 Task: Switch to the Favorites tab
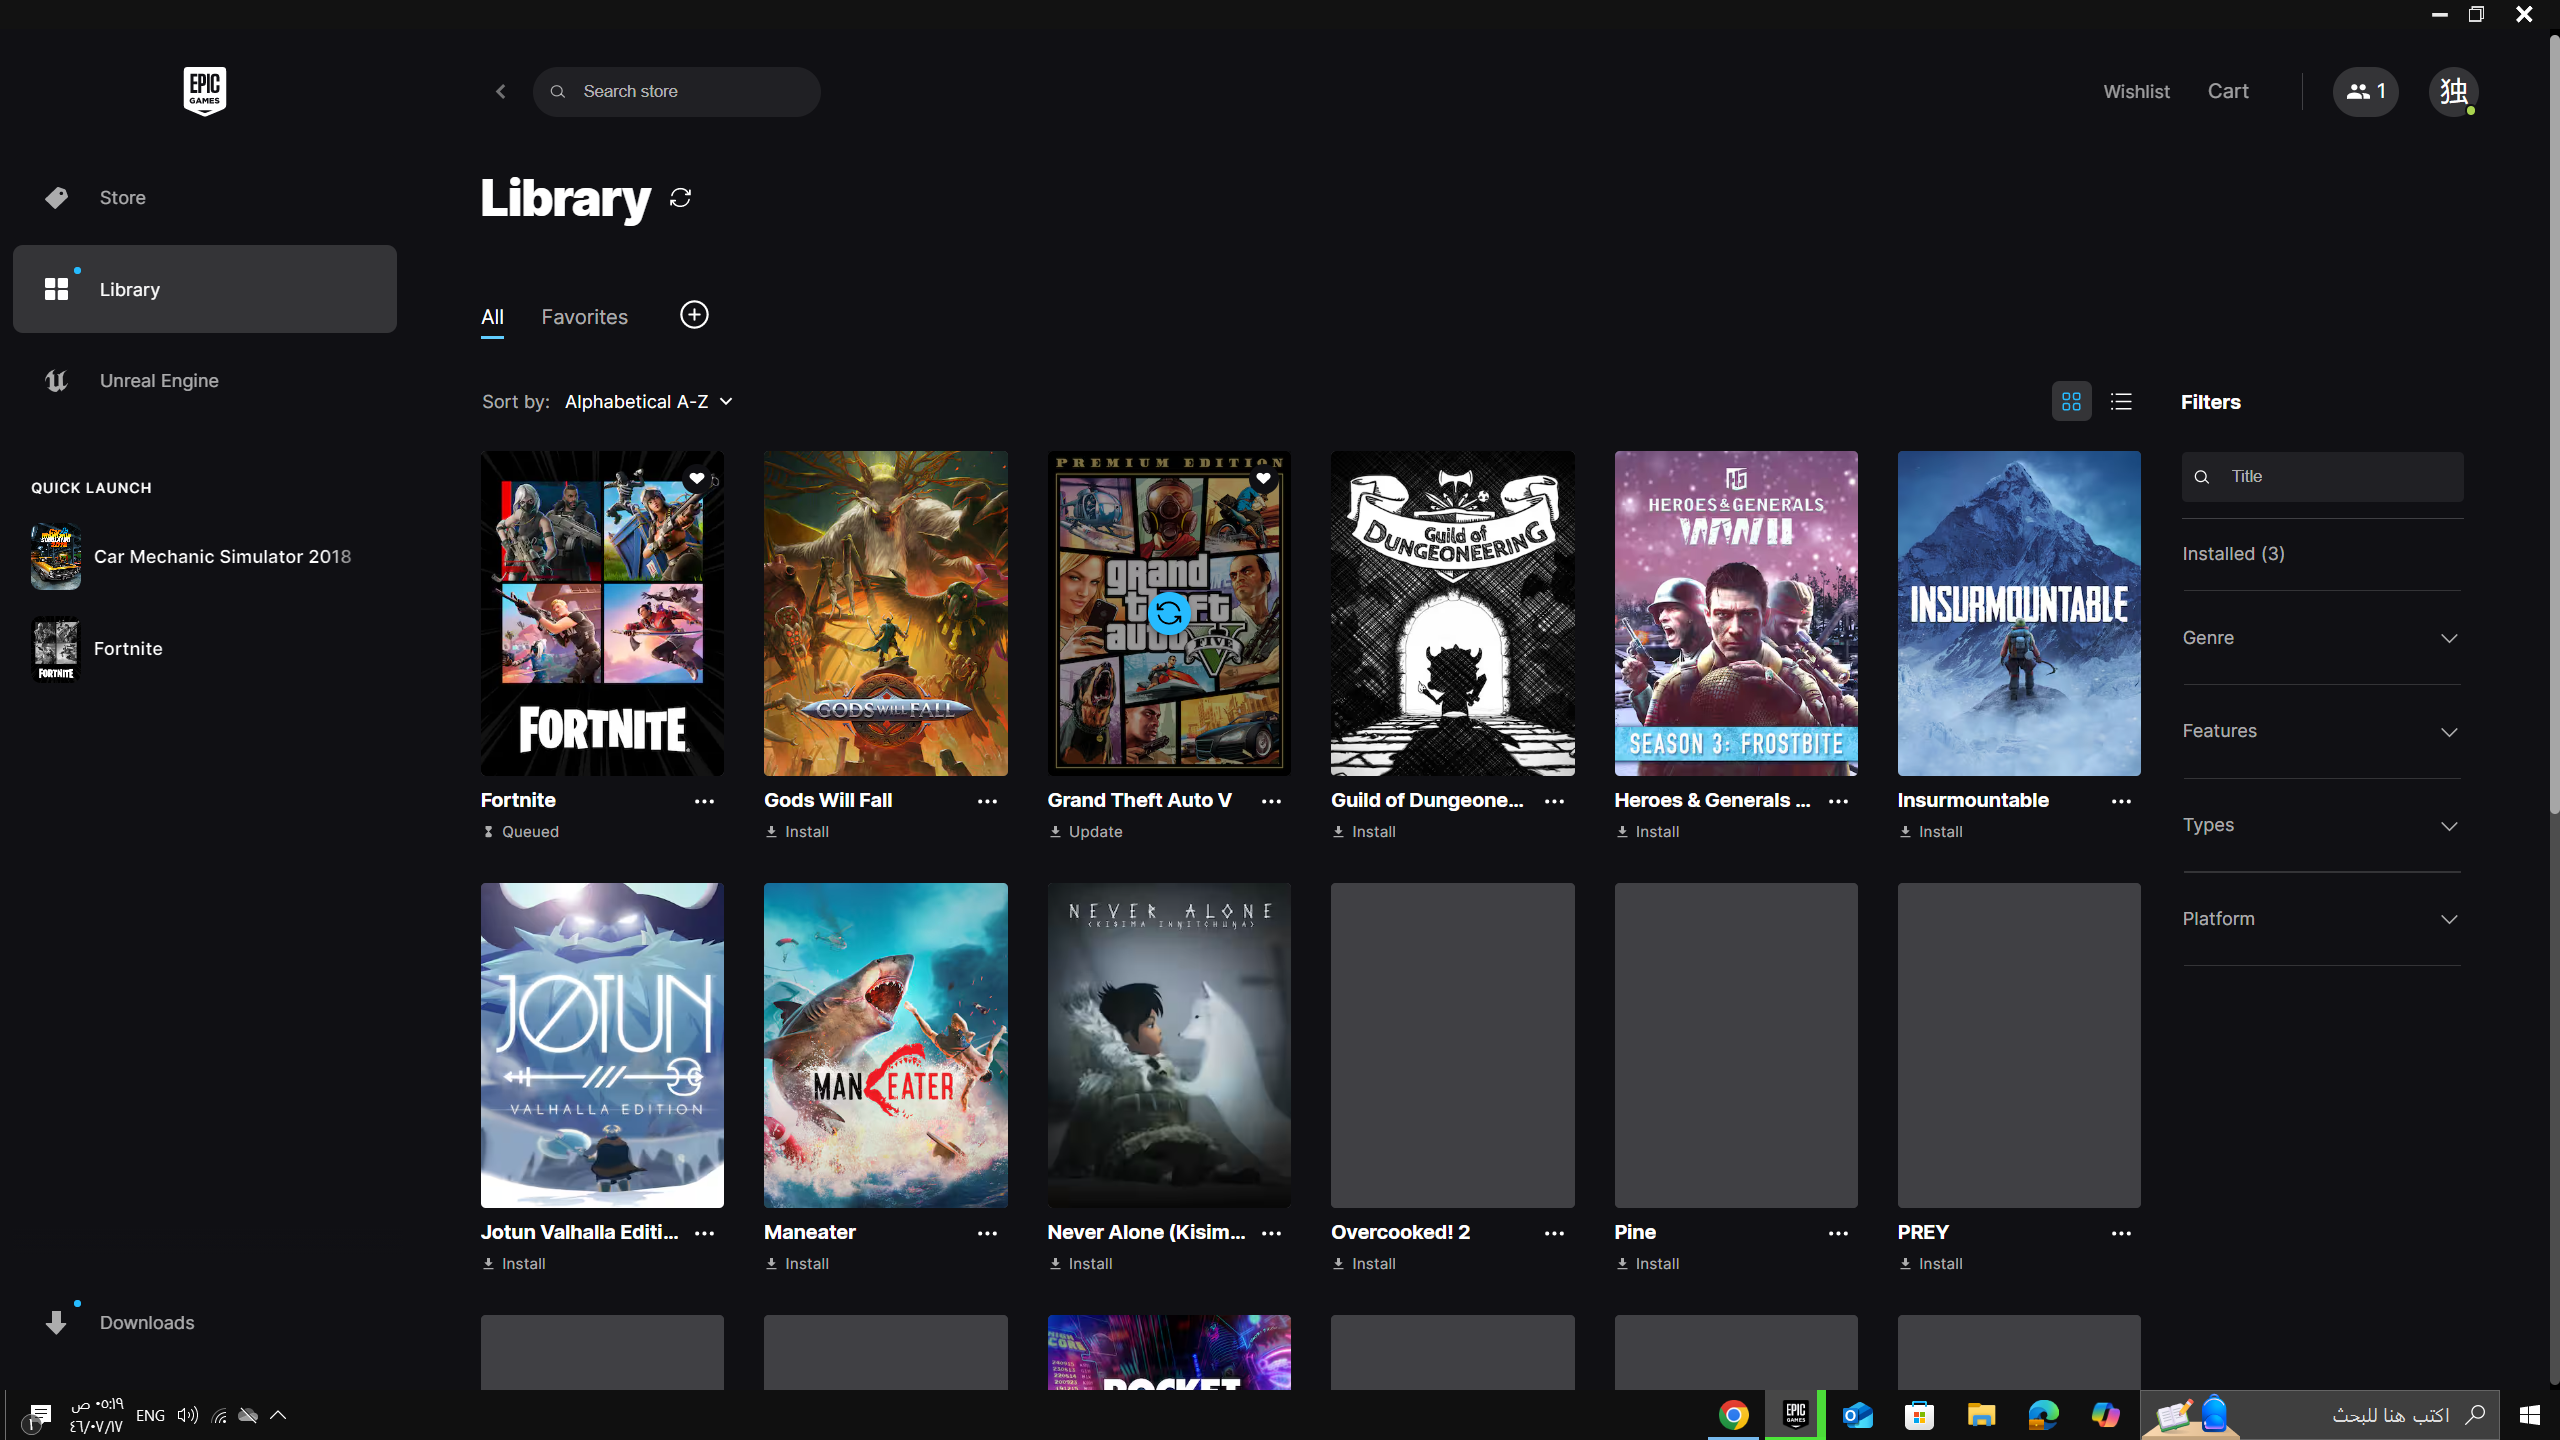[x=584, y=317]
